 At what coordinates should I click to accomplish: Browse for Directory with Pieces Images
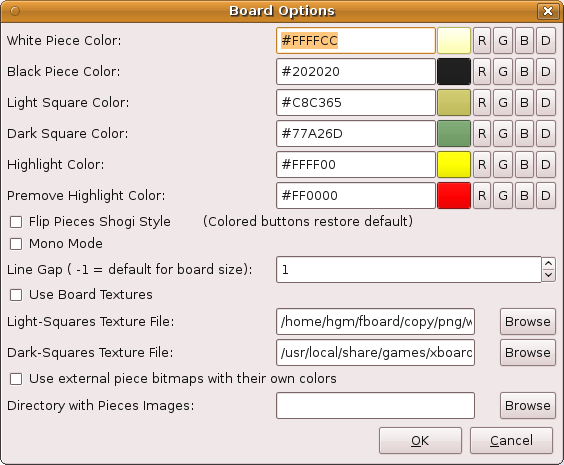coord(528,406)
